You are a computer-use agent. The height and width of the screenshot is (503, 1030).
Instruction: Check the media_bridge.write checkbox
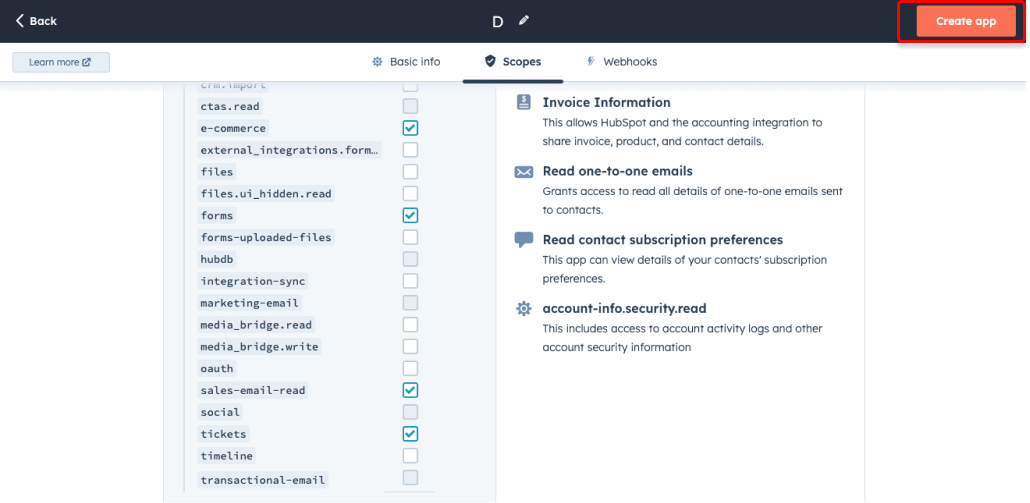tap(411, 346)
